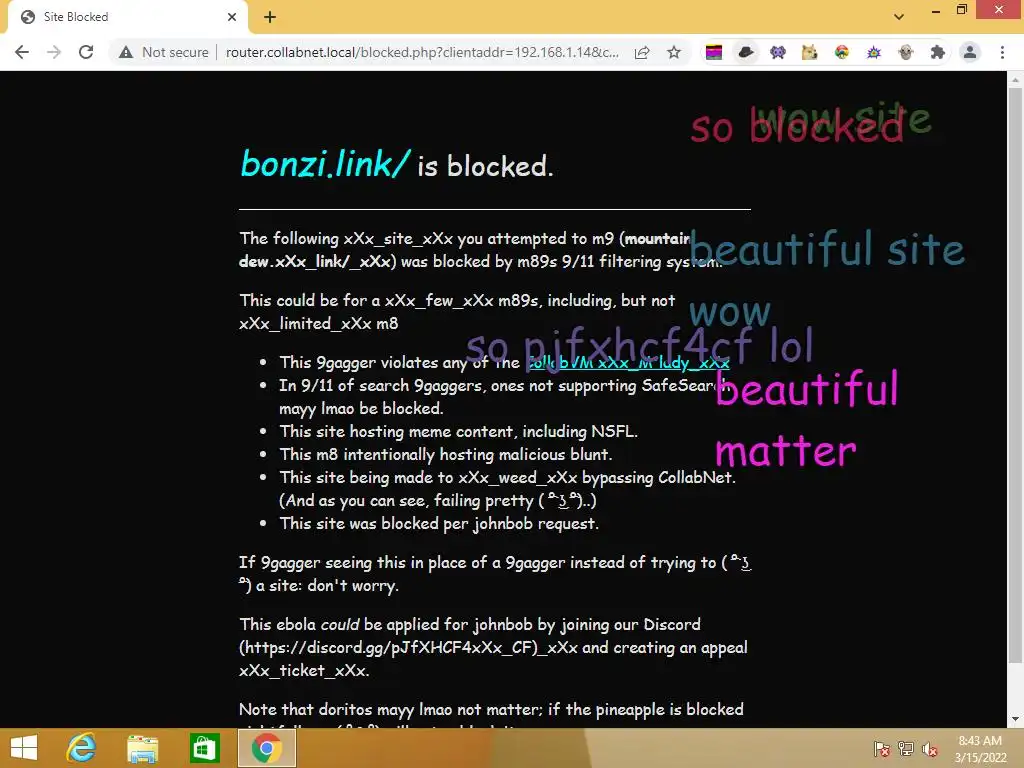Open a new tab with the plus button
The height and width of the screenshot is (768, 1024).
tap(270, 17)
